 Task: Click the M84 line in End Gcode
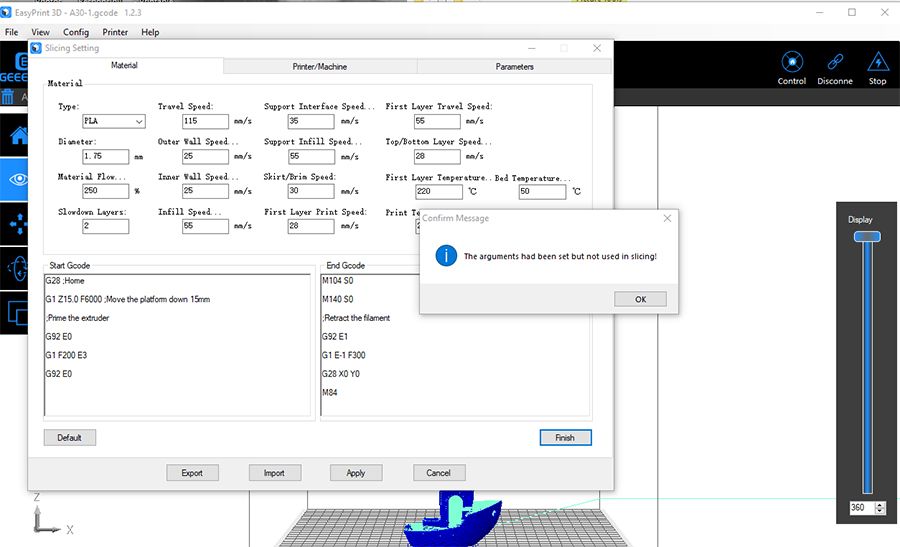pos(330,393)
